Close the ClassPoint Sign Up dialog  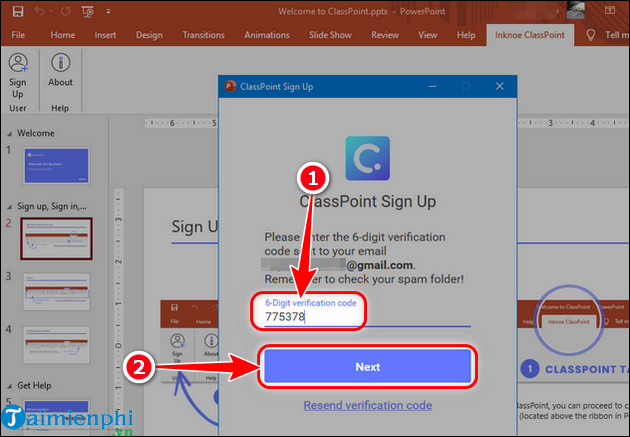pyautogui.click(x=500, y=87)
